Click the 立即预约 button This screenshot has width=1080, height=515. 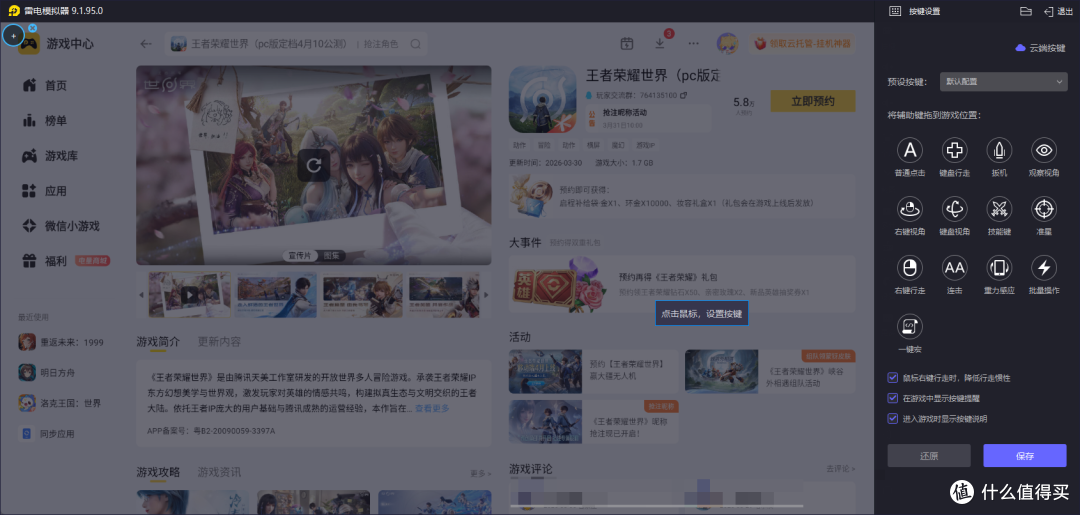point(813,101)
